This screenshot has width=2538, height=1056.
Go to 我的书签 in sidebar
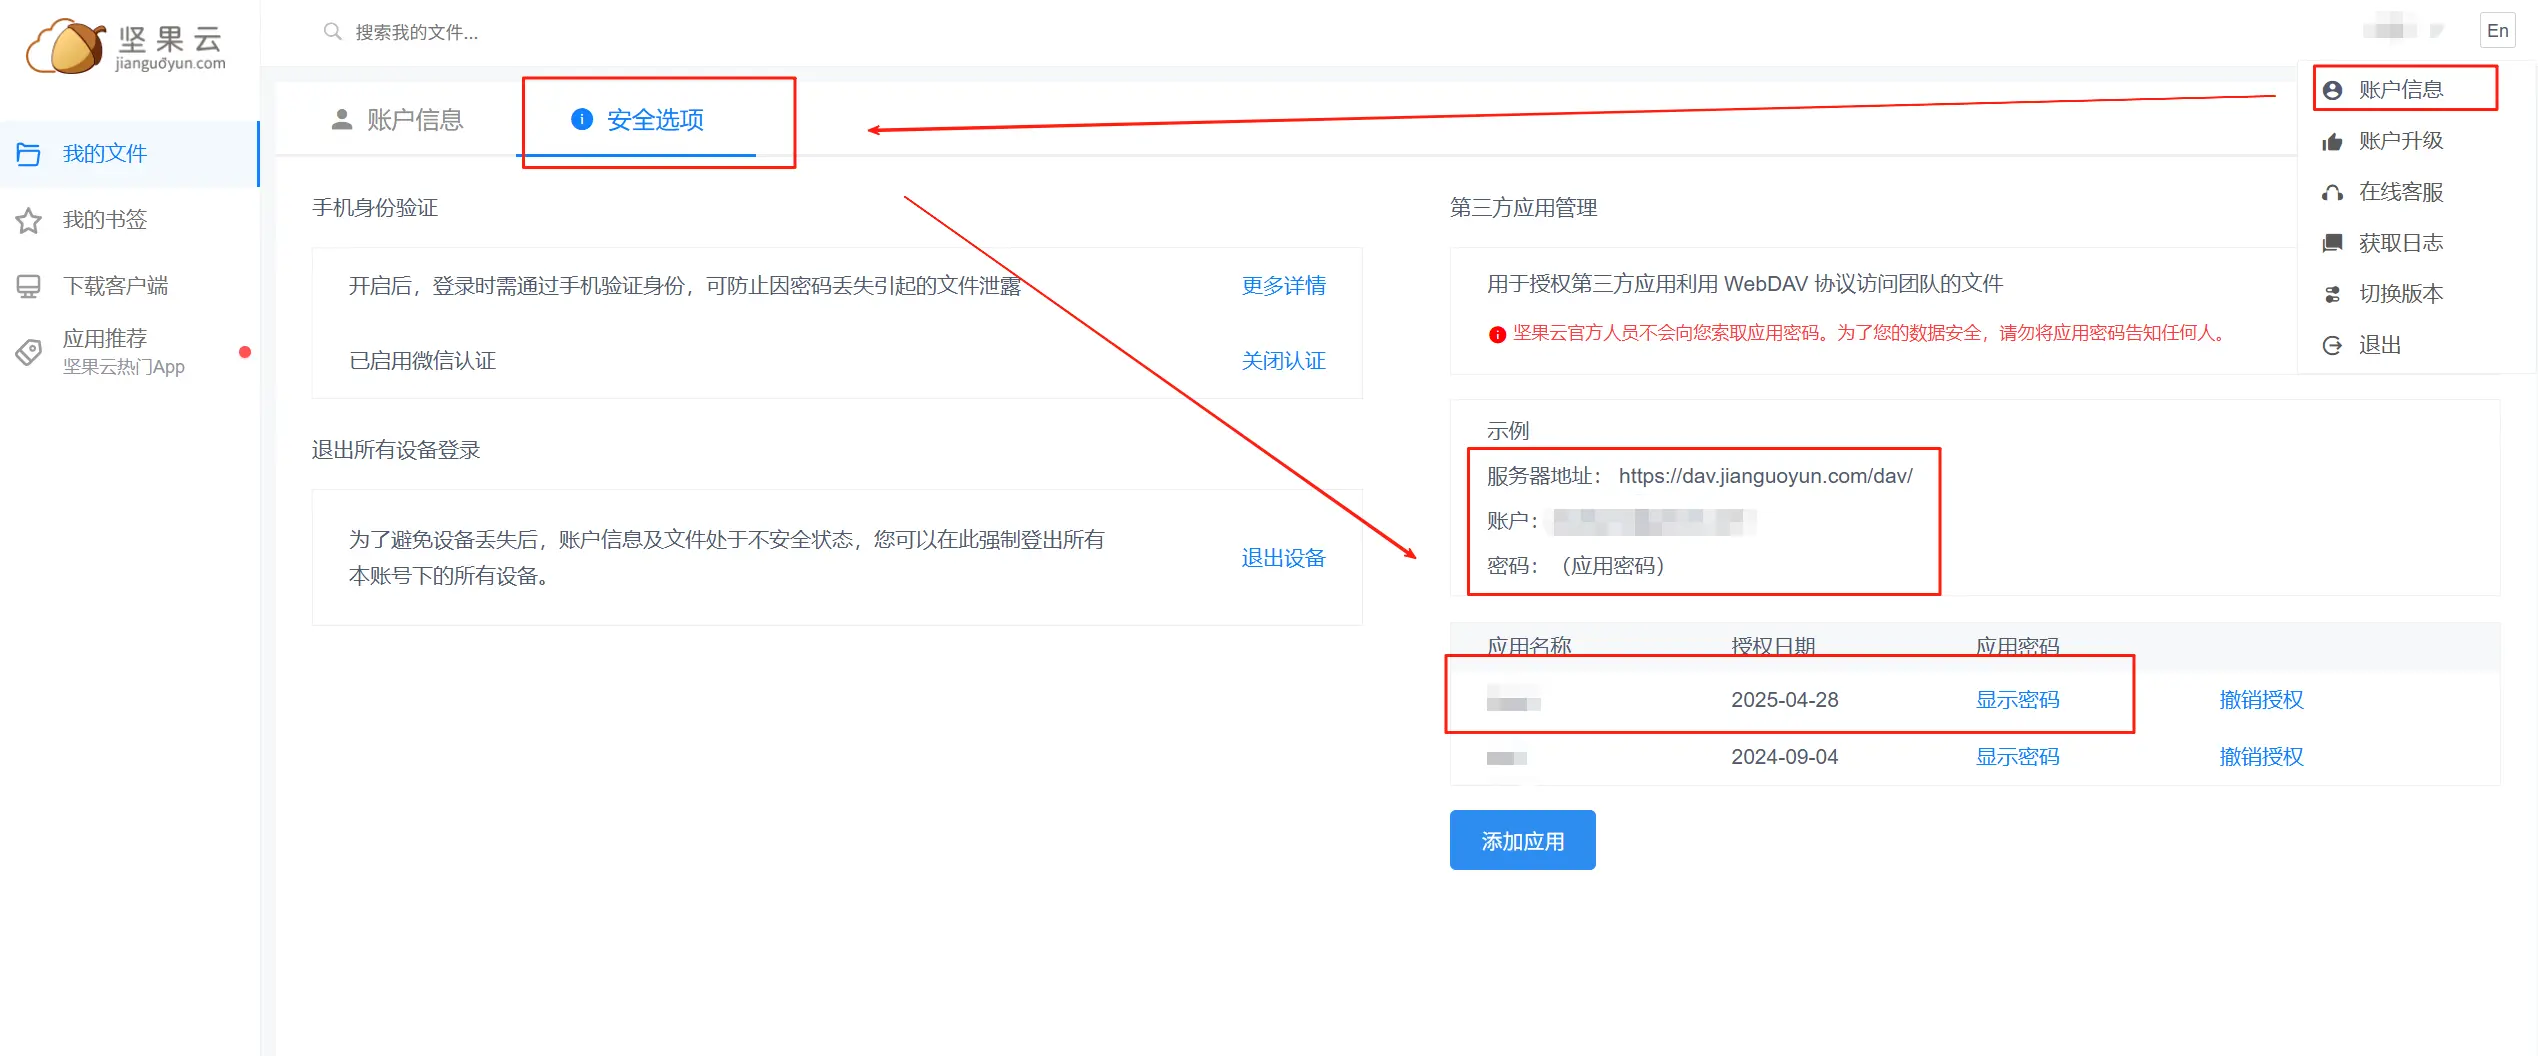(130, 220)
